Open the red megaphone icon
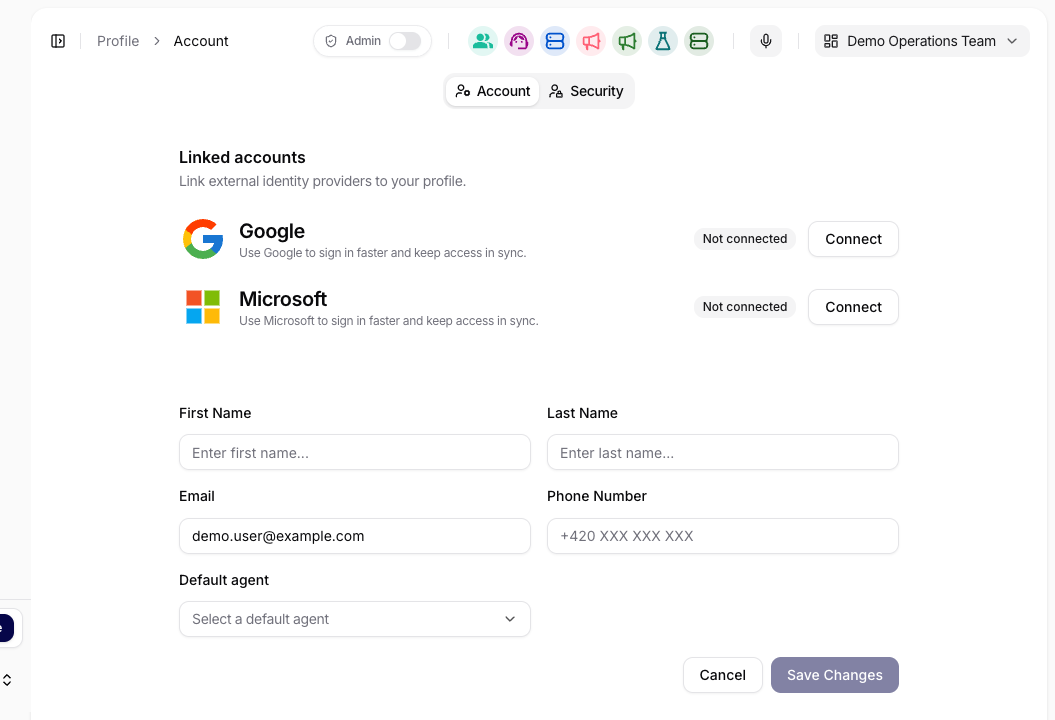1055x720 pixels. [591, 41]
